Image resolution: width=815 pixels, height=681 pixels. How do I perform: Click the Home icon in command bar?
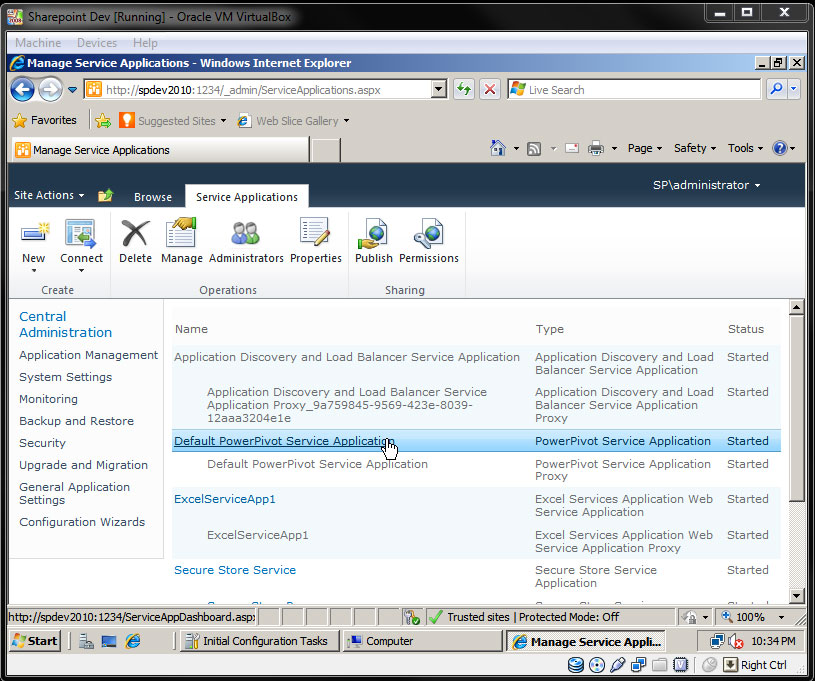(x=497, y=148)
